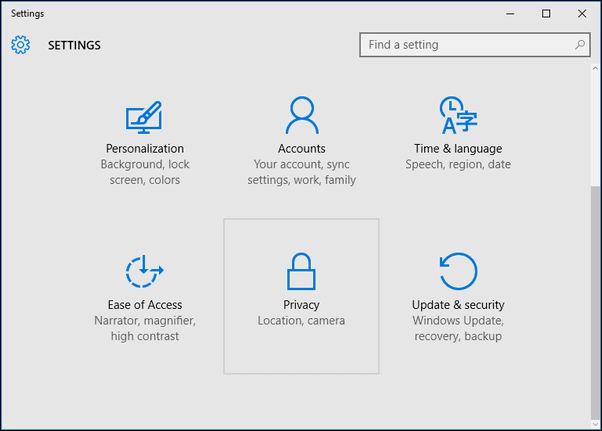Click the Ease of Access title text

click(145, 305)
